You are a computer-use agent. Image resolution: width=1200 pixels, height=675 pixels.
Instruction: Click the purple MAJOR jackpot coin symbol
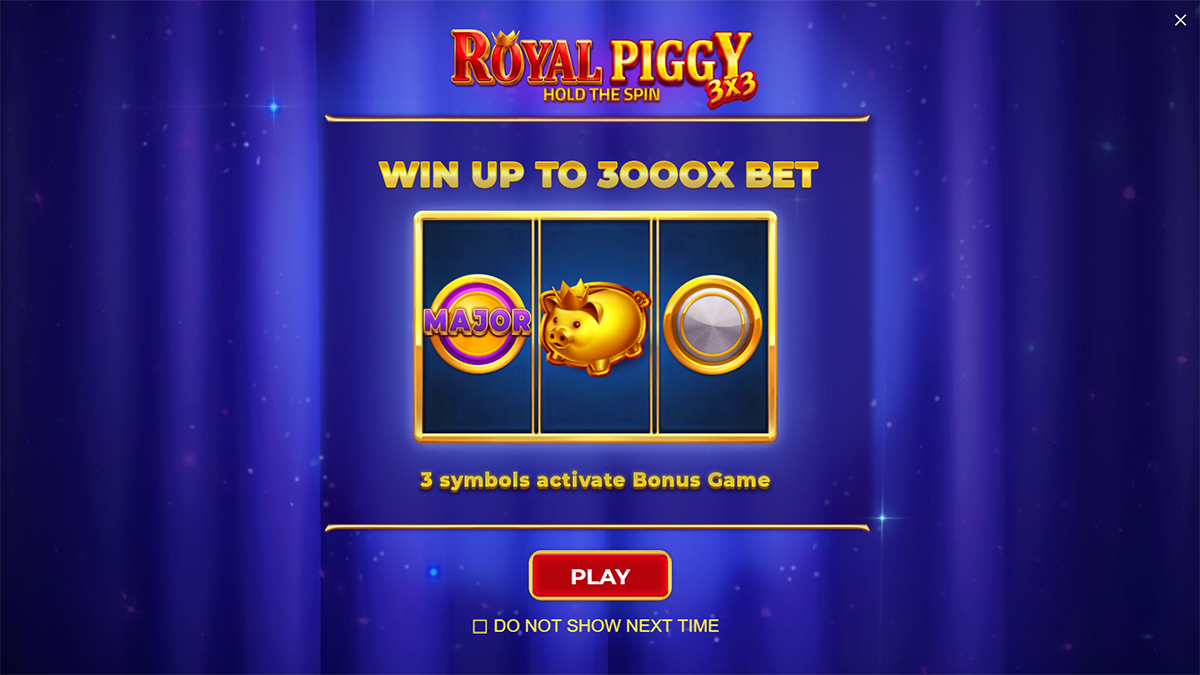click(x=478, y=324)
